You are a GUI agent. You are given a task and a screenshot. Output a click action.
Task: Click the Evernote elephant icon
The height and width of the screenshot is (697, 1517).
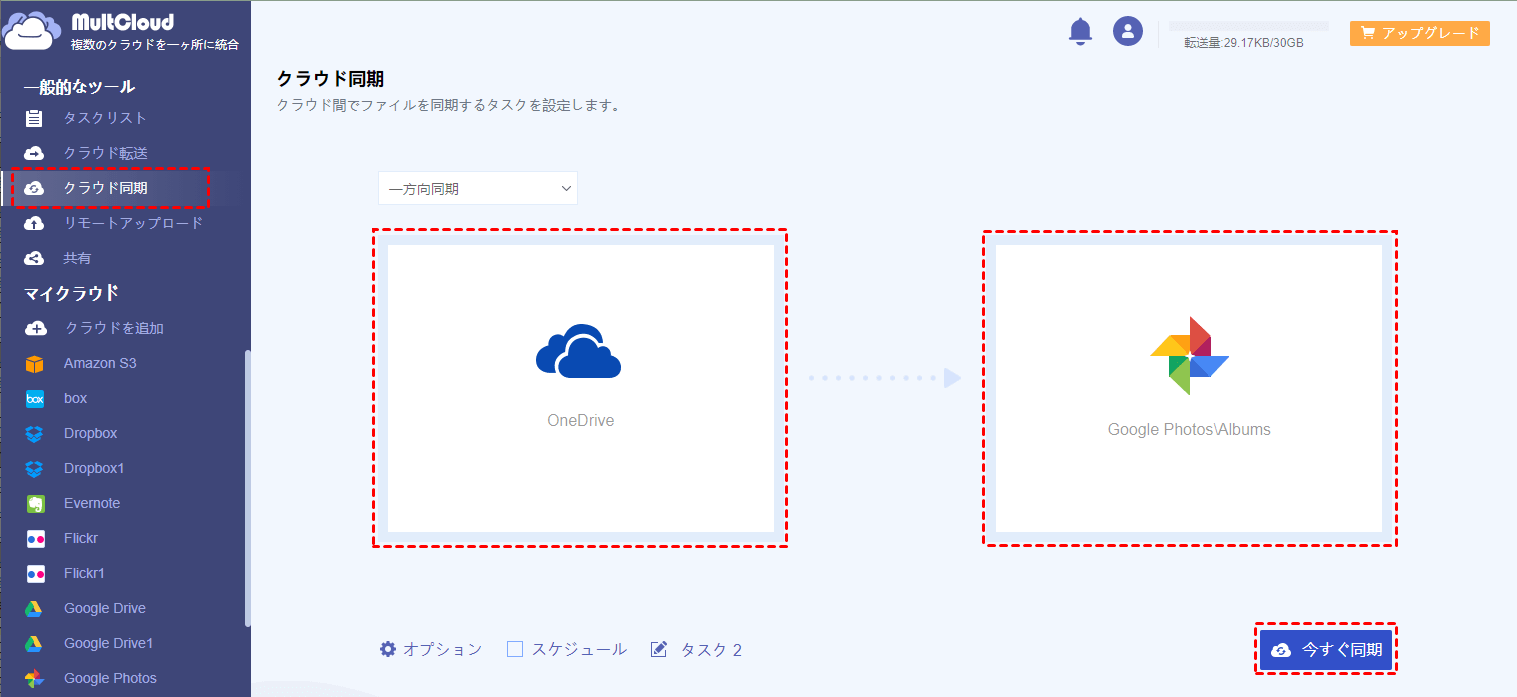(x=34, y=503)
